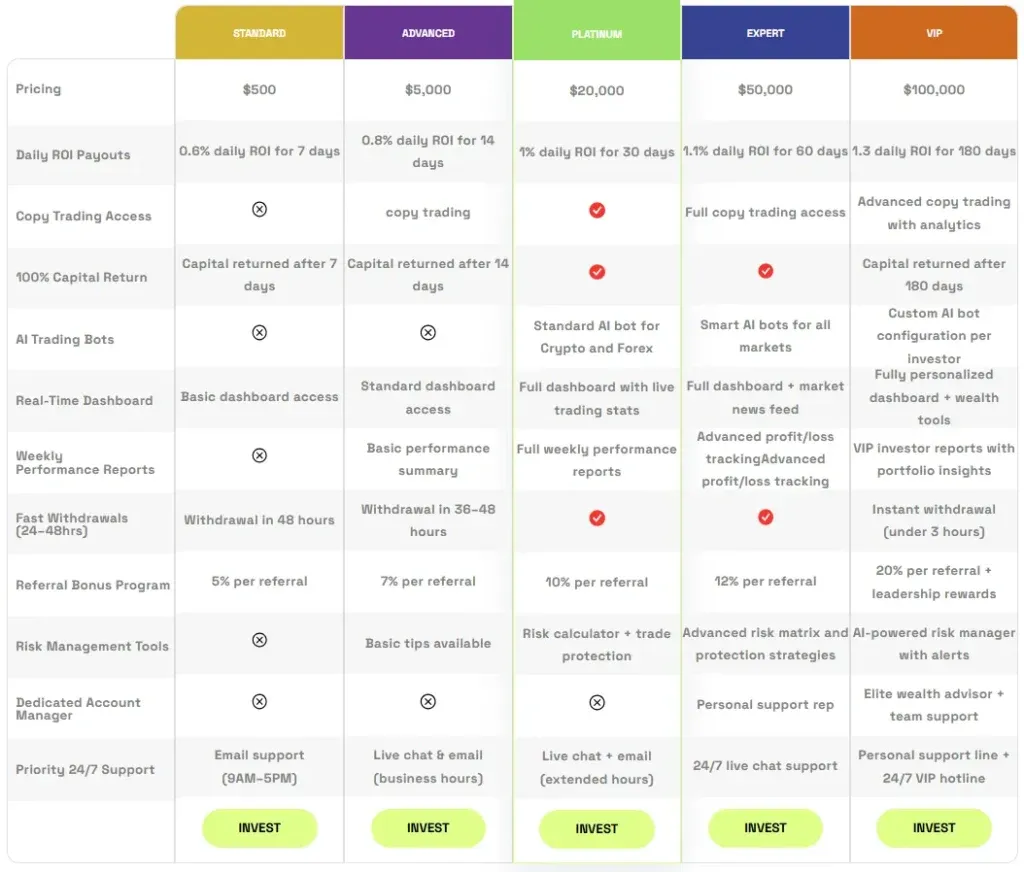1024x872 pixels.
Task: Click the Platinum plan Capital Return checkmark
Action: 597,271
